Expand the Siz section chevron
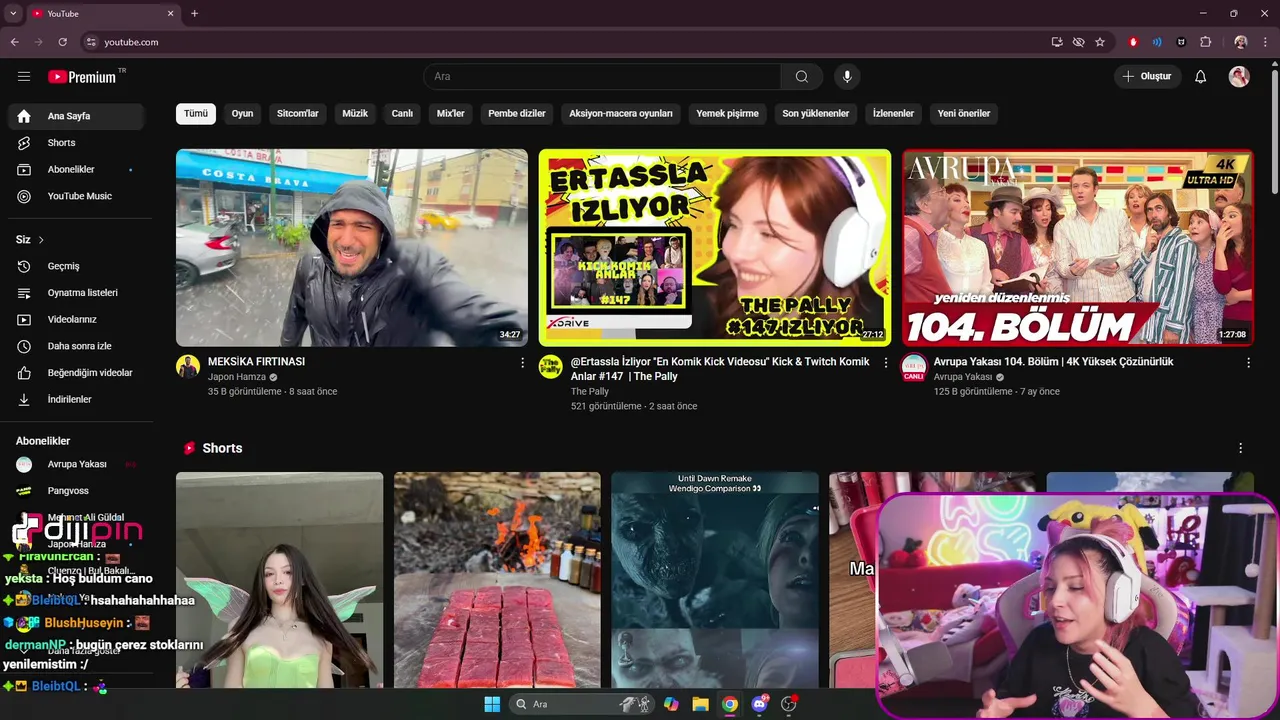Viewport: 1280px width, 720px height. [x=41, y=240]
